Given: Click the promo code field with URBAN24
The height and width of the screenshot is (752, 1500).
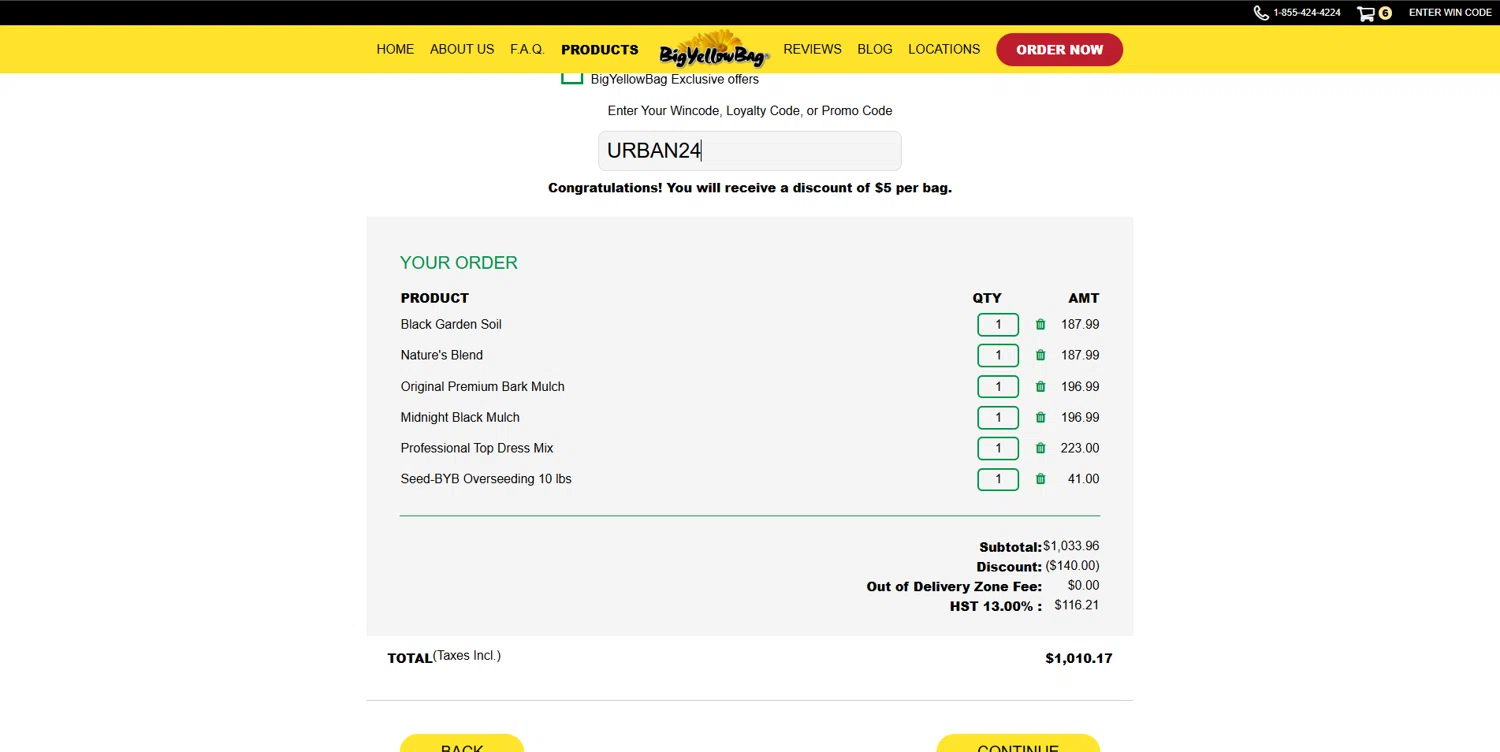Looking at the screenshot, I should click(750, 151).
